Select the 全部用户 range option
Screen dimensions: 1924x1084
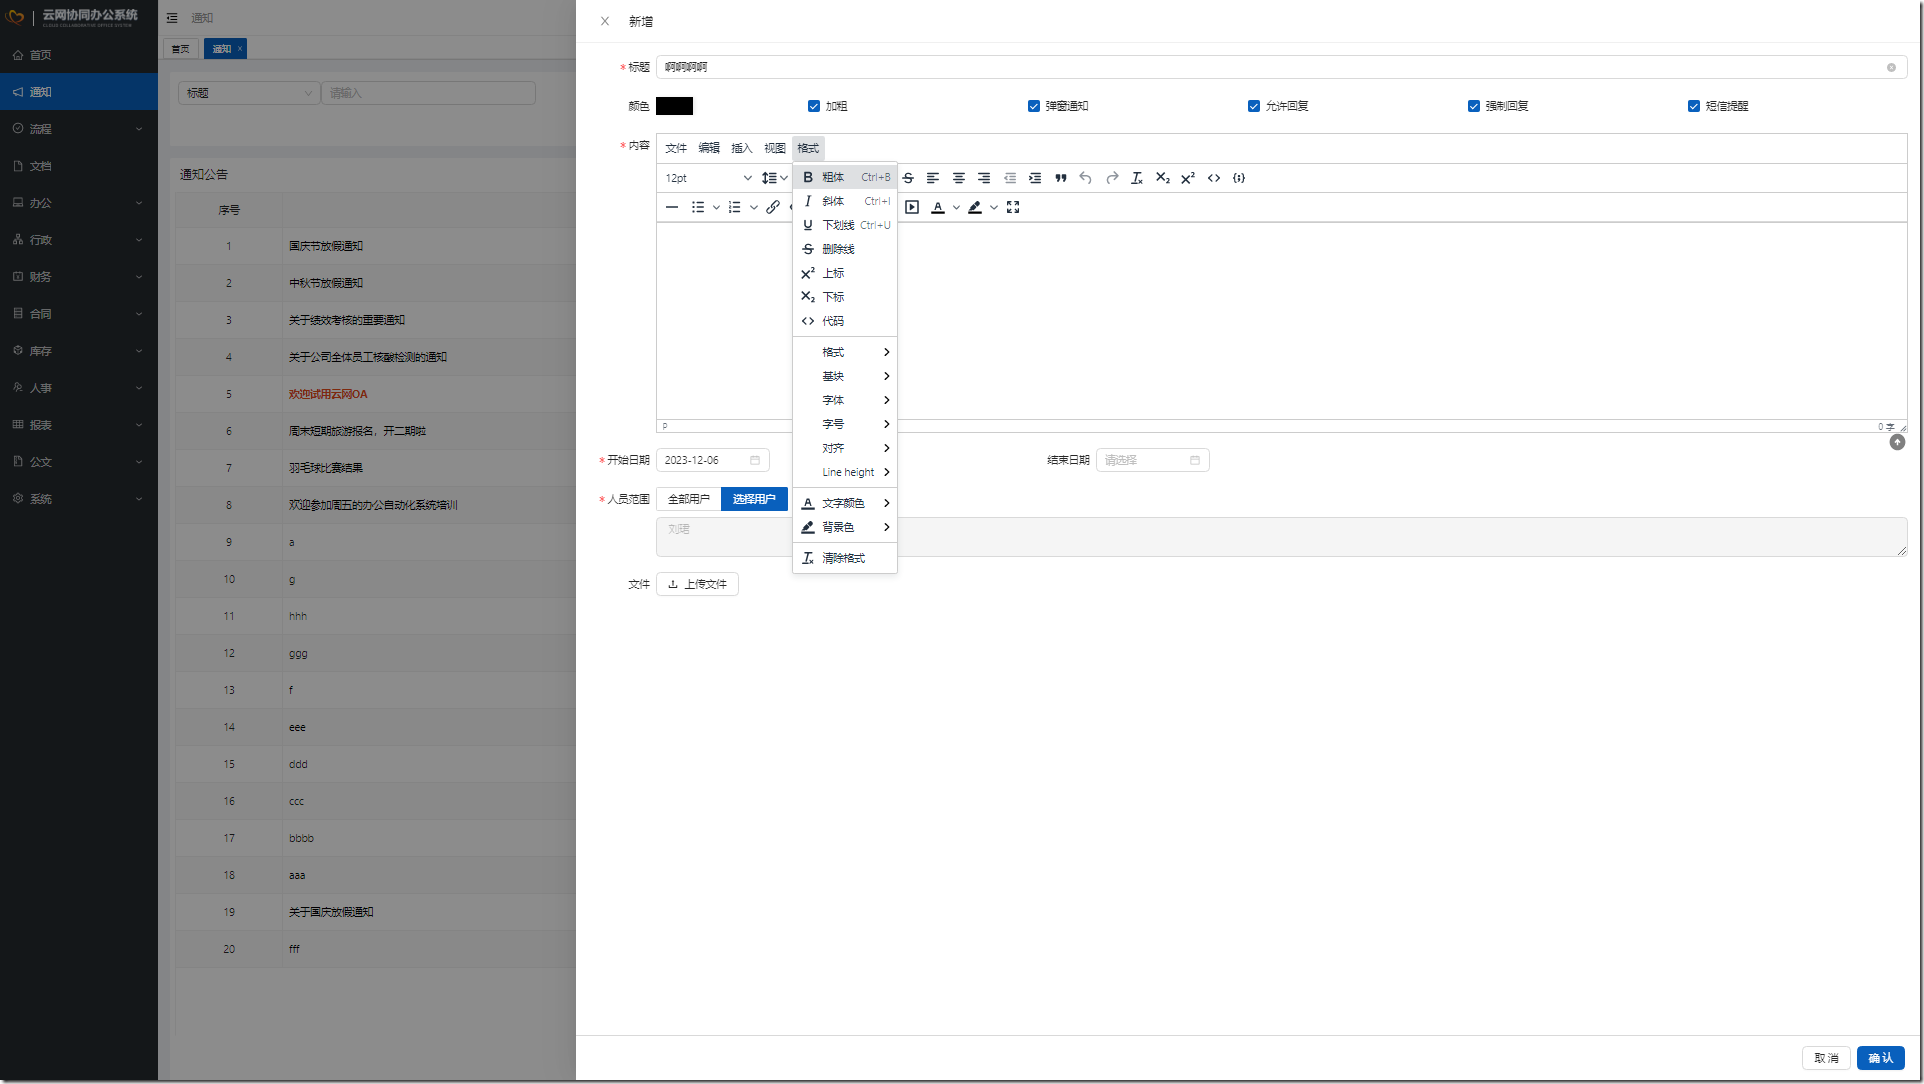click(689, 499)
